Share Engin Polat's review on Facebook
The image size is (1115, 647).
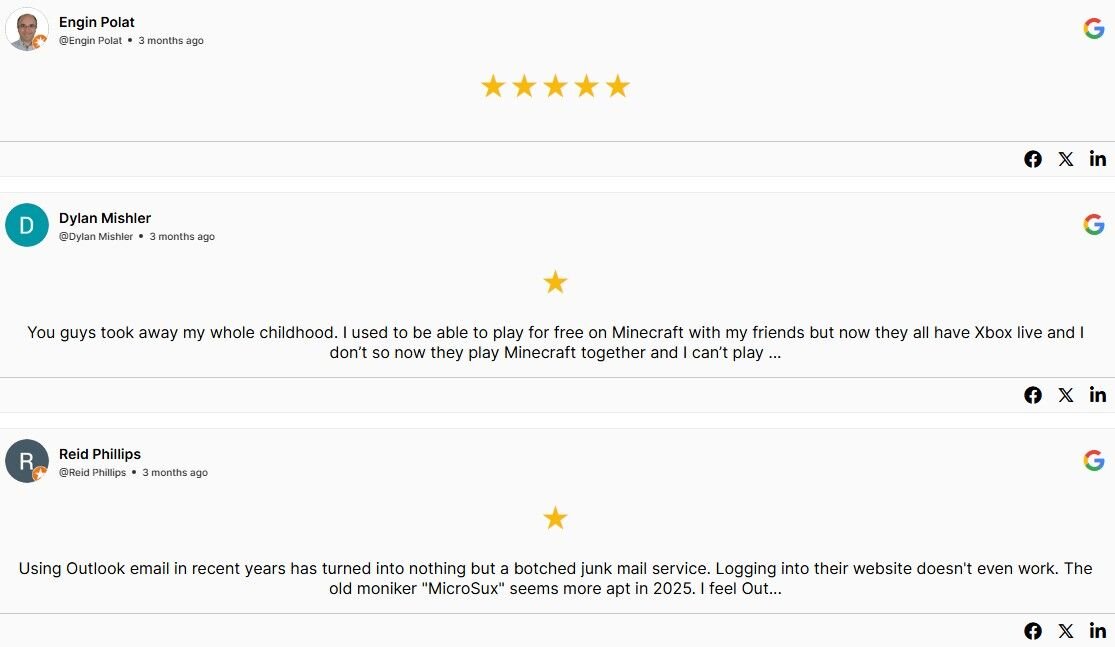click(1033, 158)
